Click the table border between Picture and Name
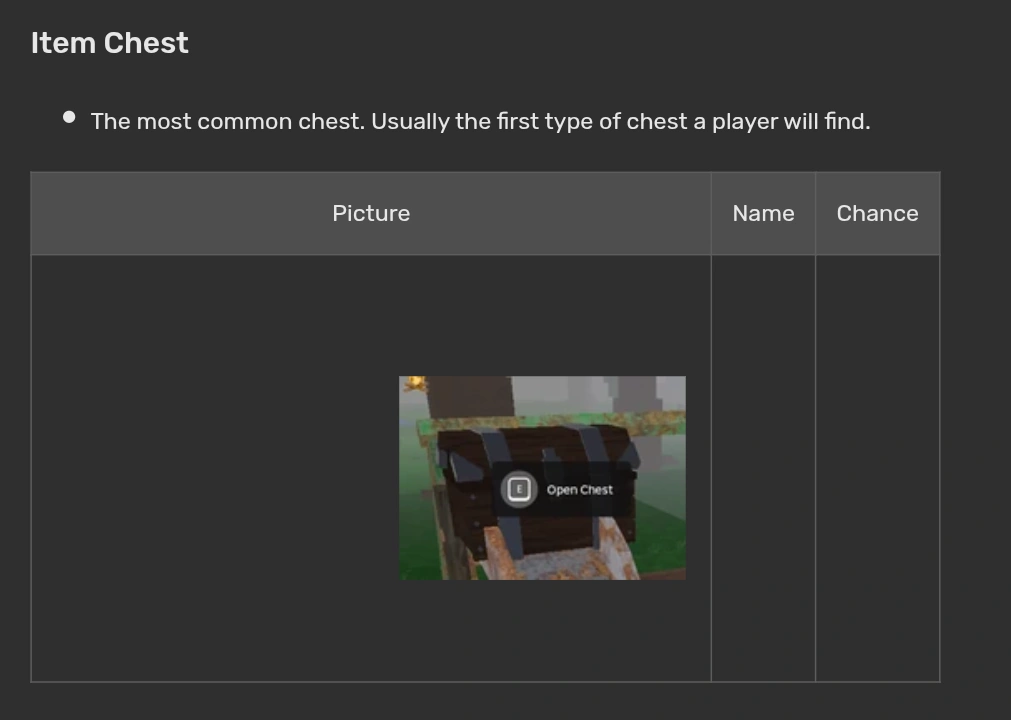This screenshot has width=1011, height=720. tap(712, 468)
